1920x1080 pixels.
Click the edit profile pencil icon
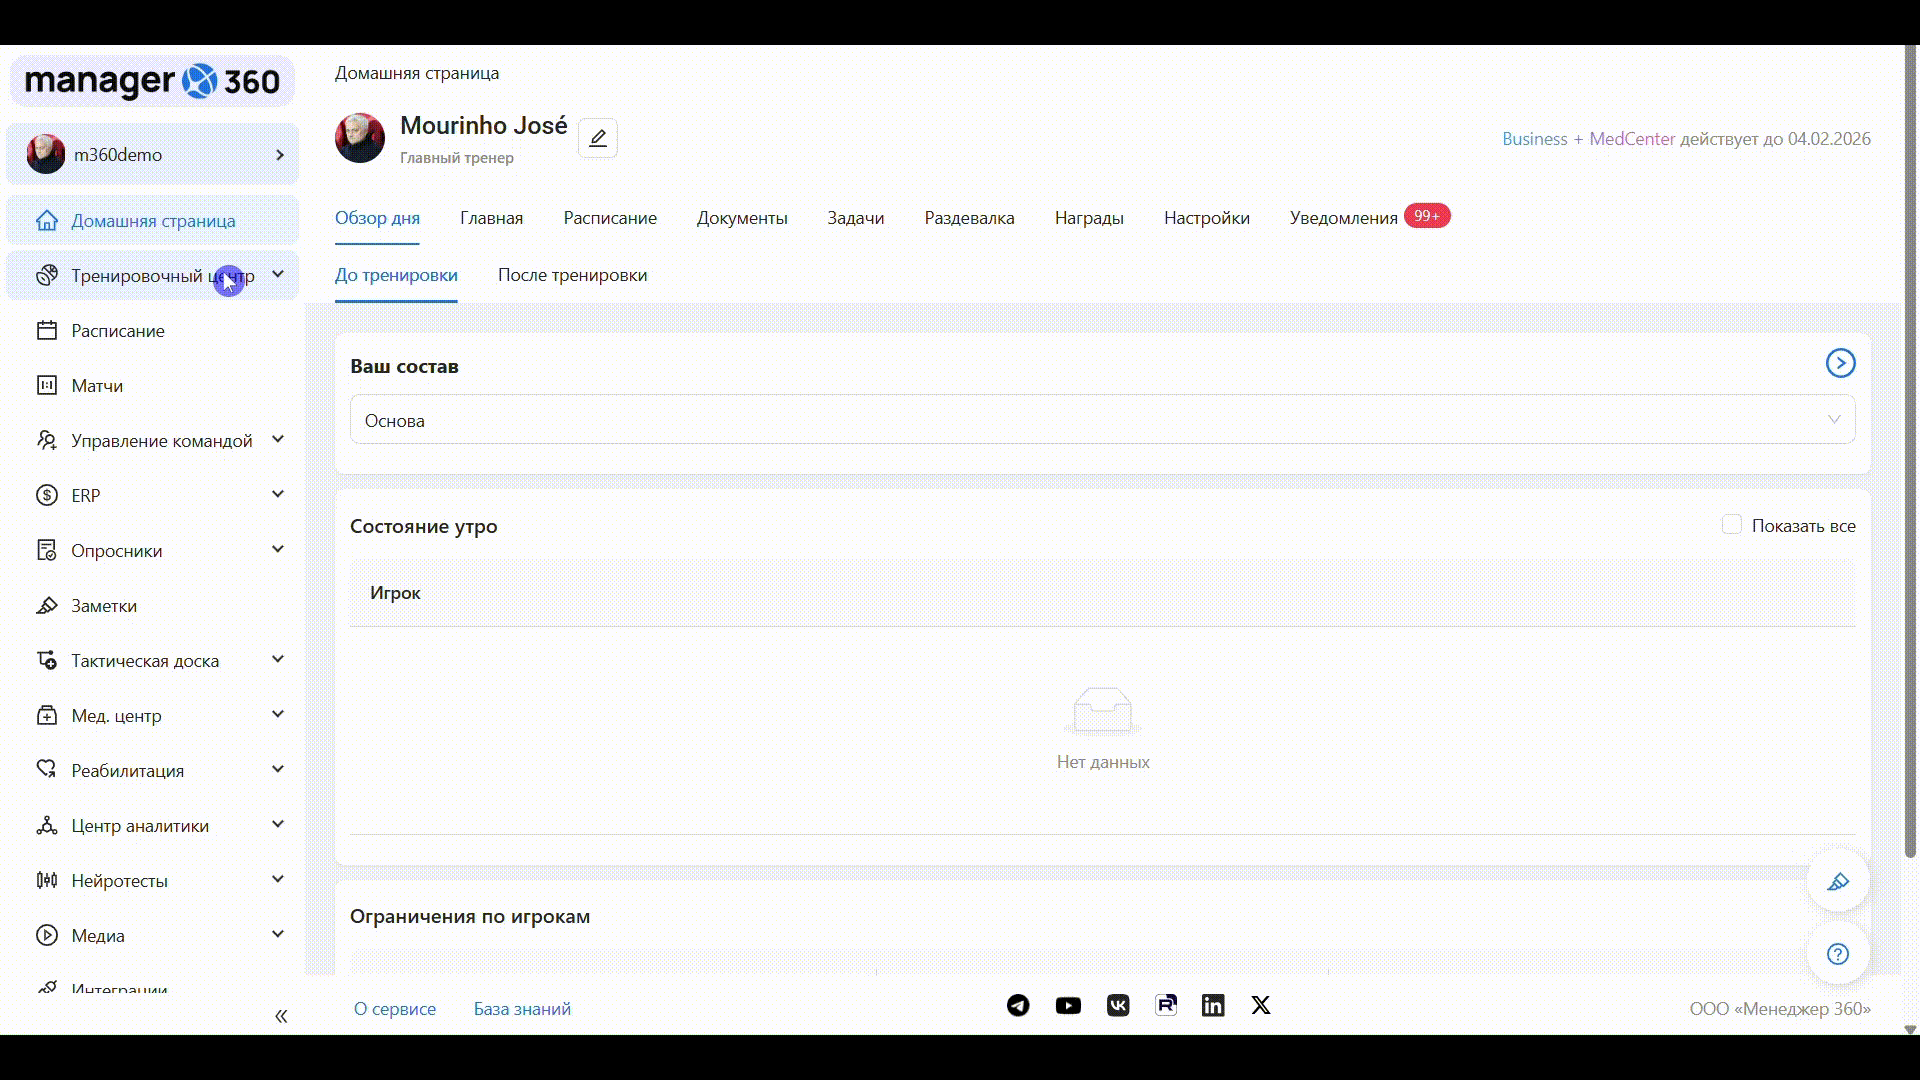point(598,138)
